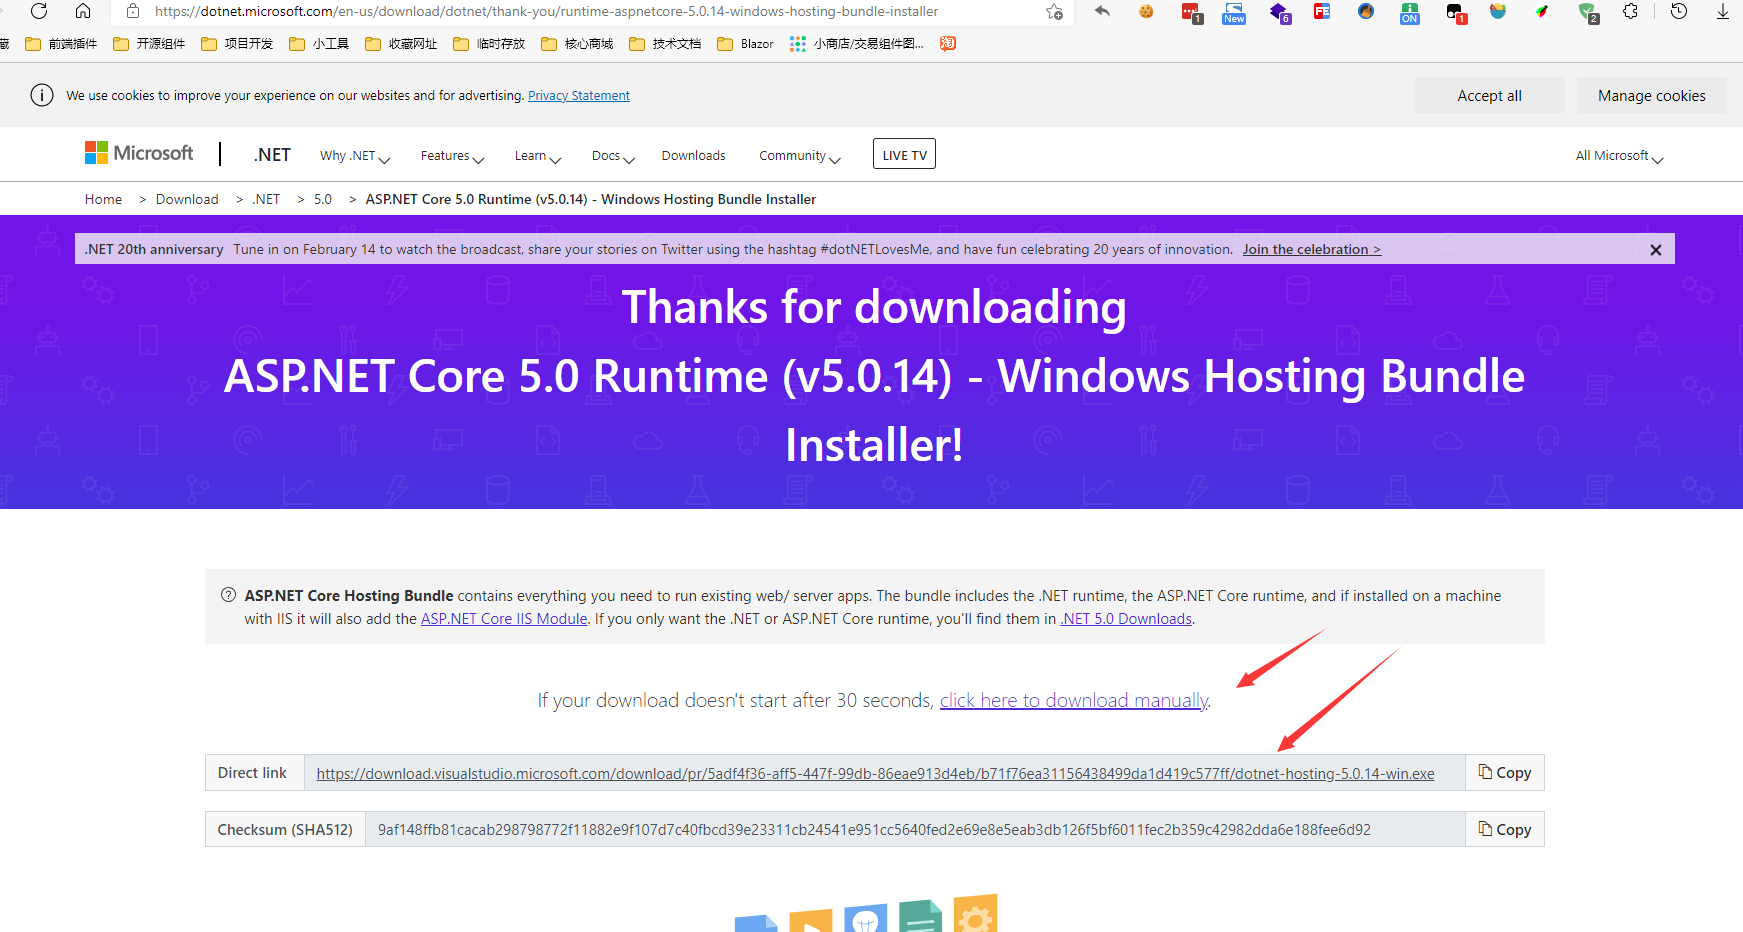1743x932 pixels.
Task: Open Manage cookies
Action: pyautogui.click(x=1652, y=96)
